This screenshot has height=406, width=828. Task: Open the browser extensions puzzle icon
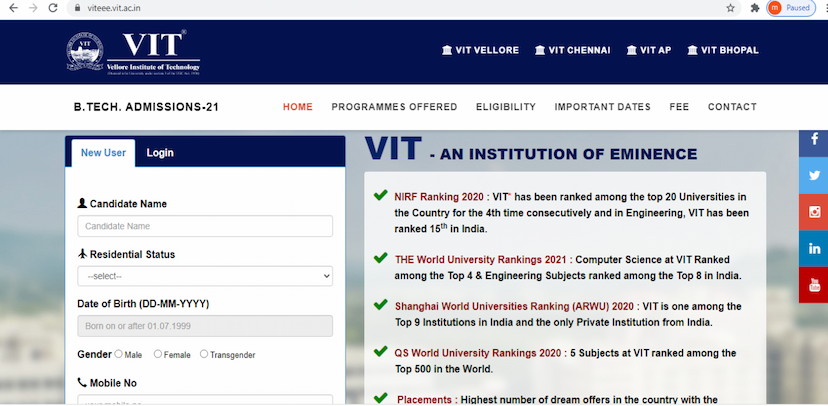tap(754, 7)
